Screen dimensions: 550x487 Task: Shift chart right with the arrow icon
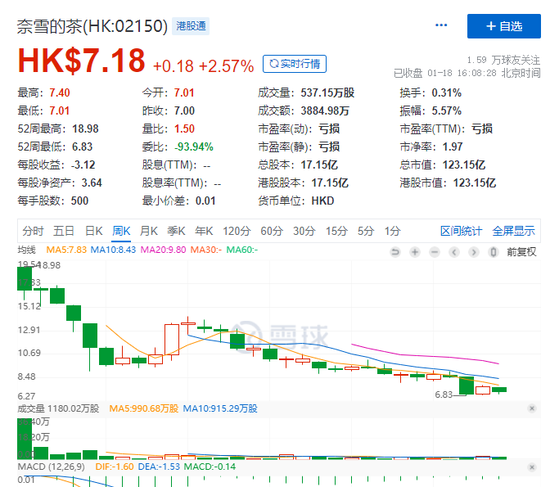(x=474, y=252)
